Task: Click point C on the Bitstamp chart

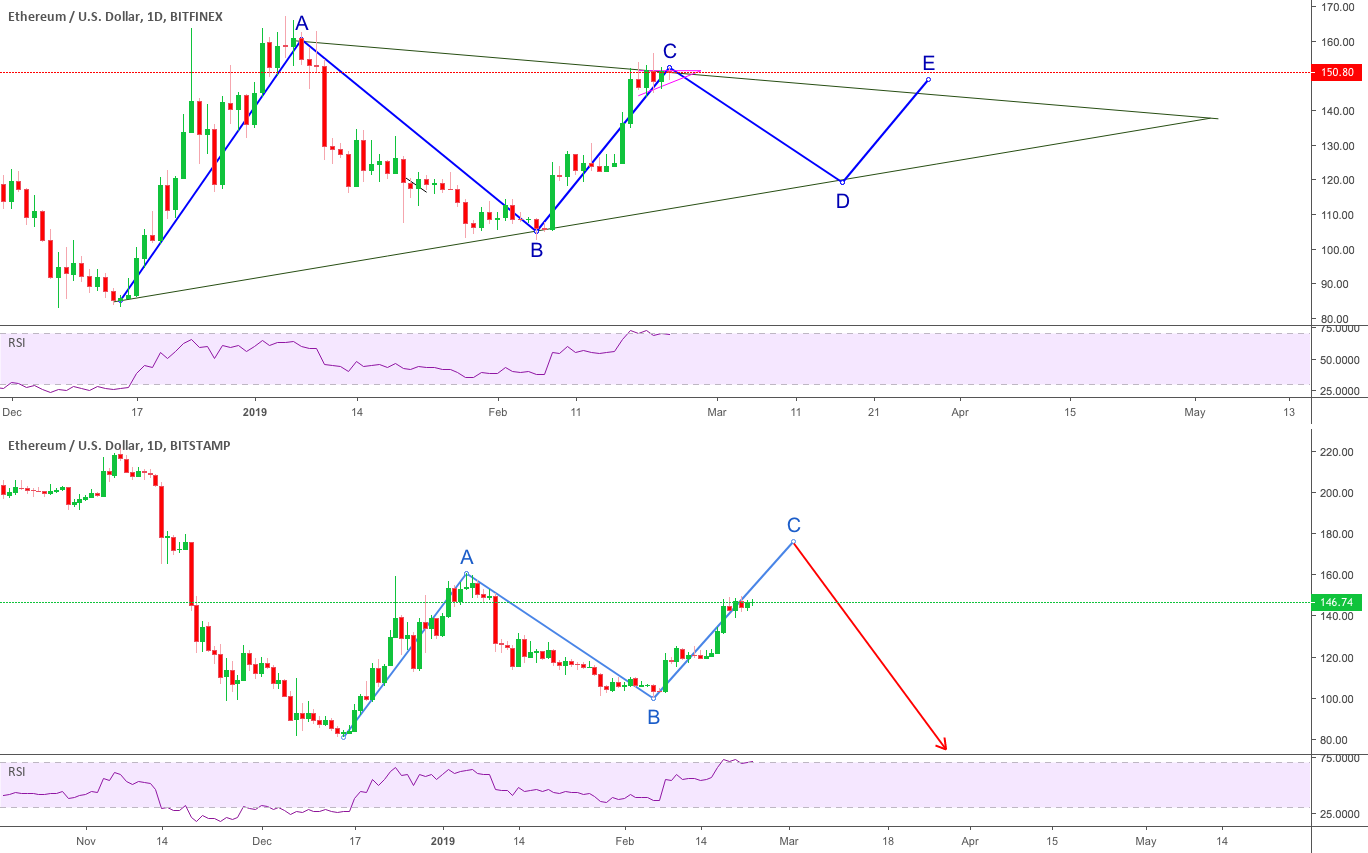Action: (x=793, y=524)
